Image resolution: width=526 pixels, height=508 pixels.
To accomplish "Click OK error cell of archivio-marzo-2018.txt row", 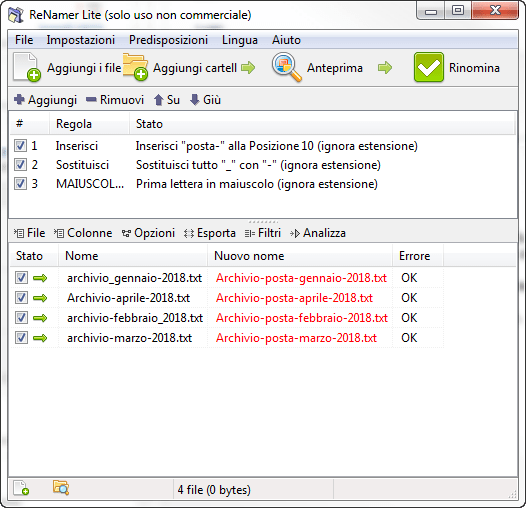I will (409, 338).
